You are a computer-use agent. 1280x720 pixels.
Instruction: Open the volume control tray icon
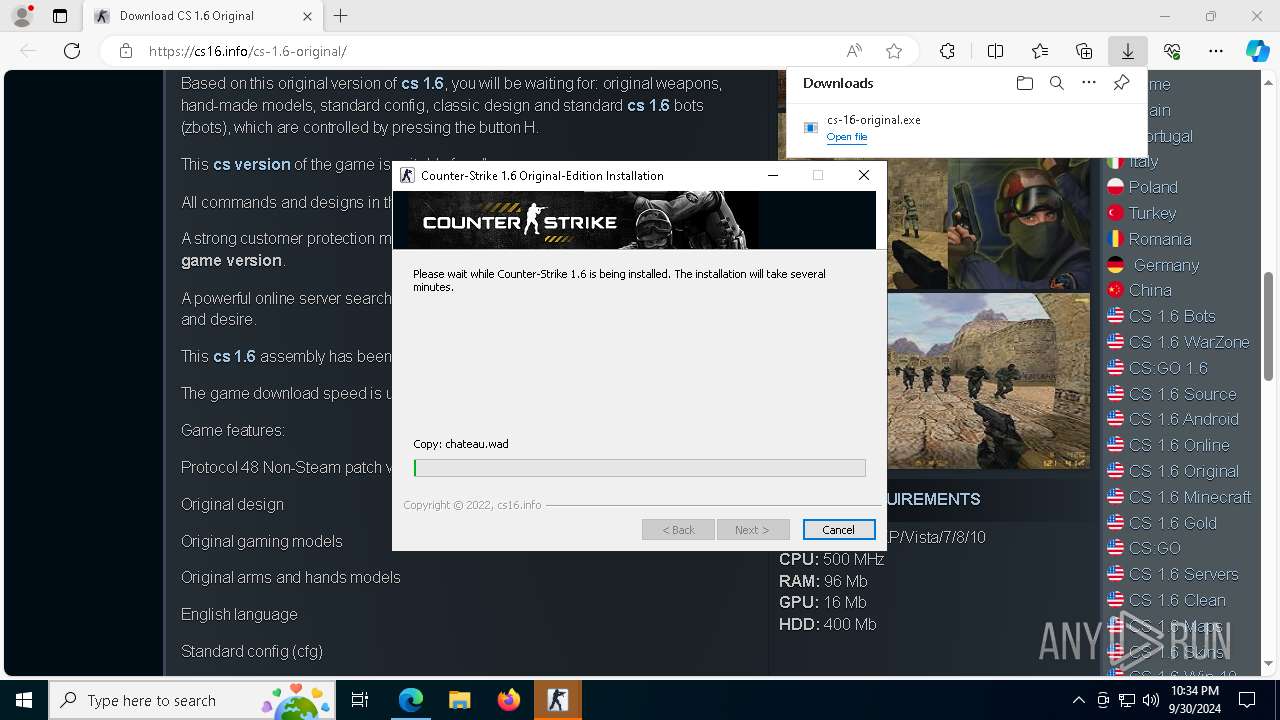pos(1151,700)
